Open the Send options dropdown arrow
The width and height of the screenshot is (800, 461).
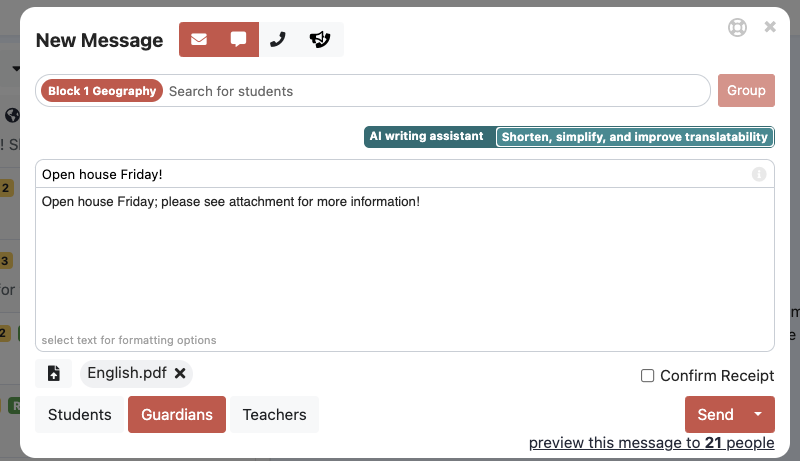point(758,415)
